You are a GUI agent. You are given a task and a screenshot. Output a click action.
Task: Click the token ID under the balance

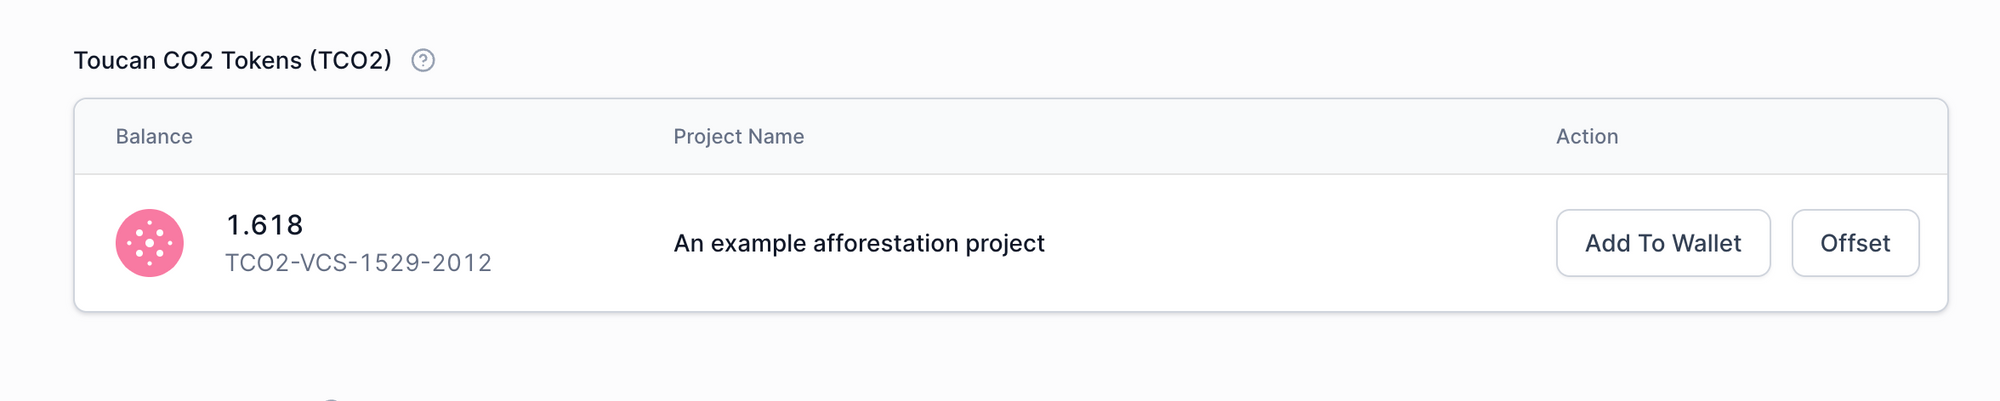click(358, 263)
